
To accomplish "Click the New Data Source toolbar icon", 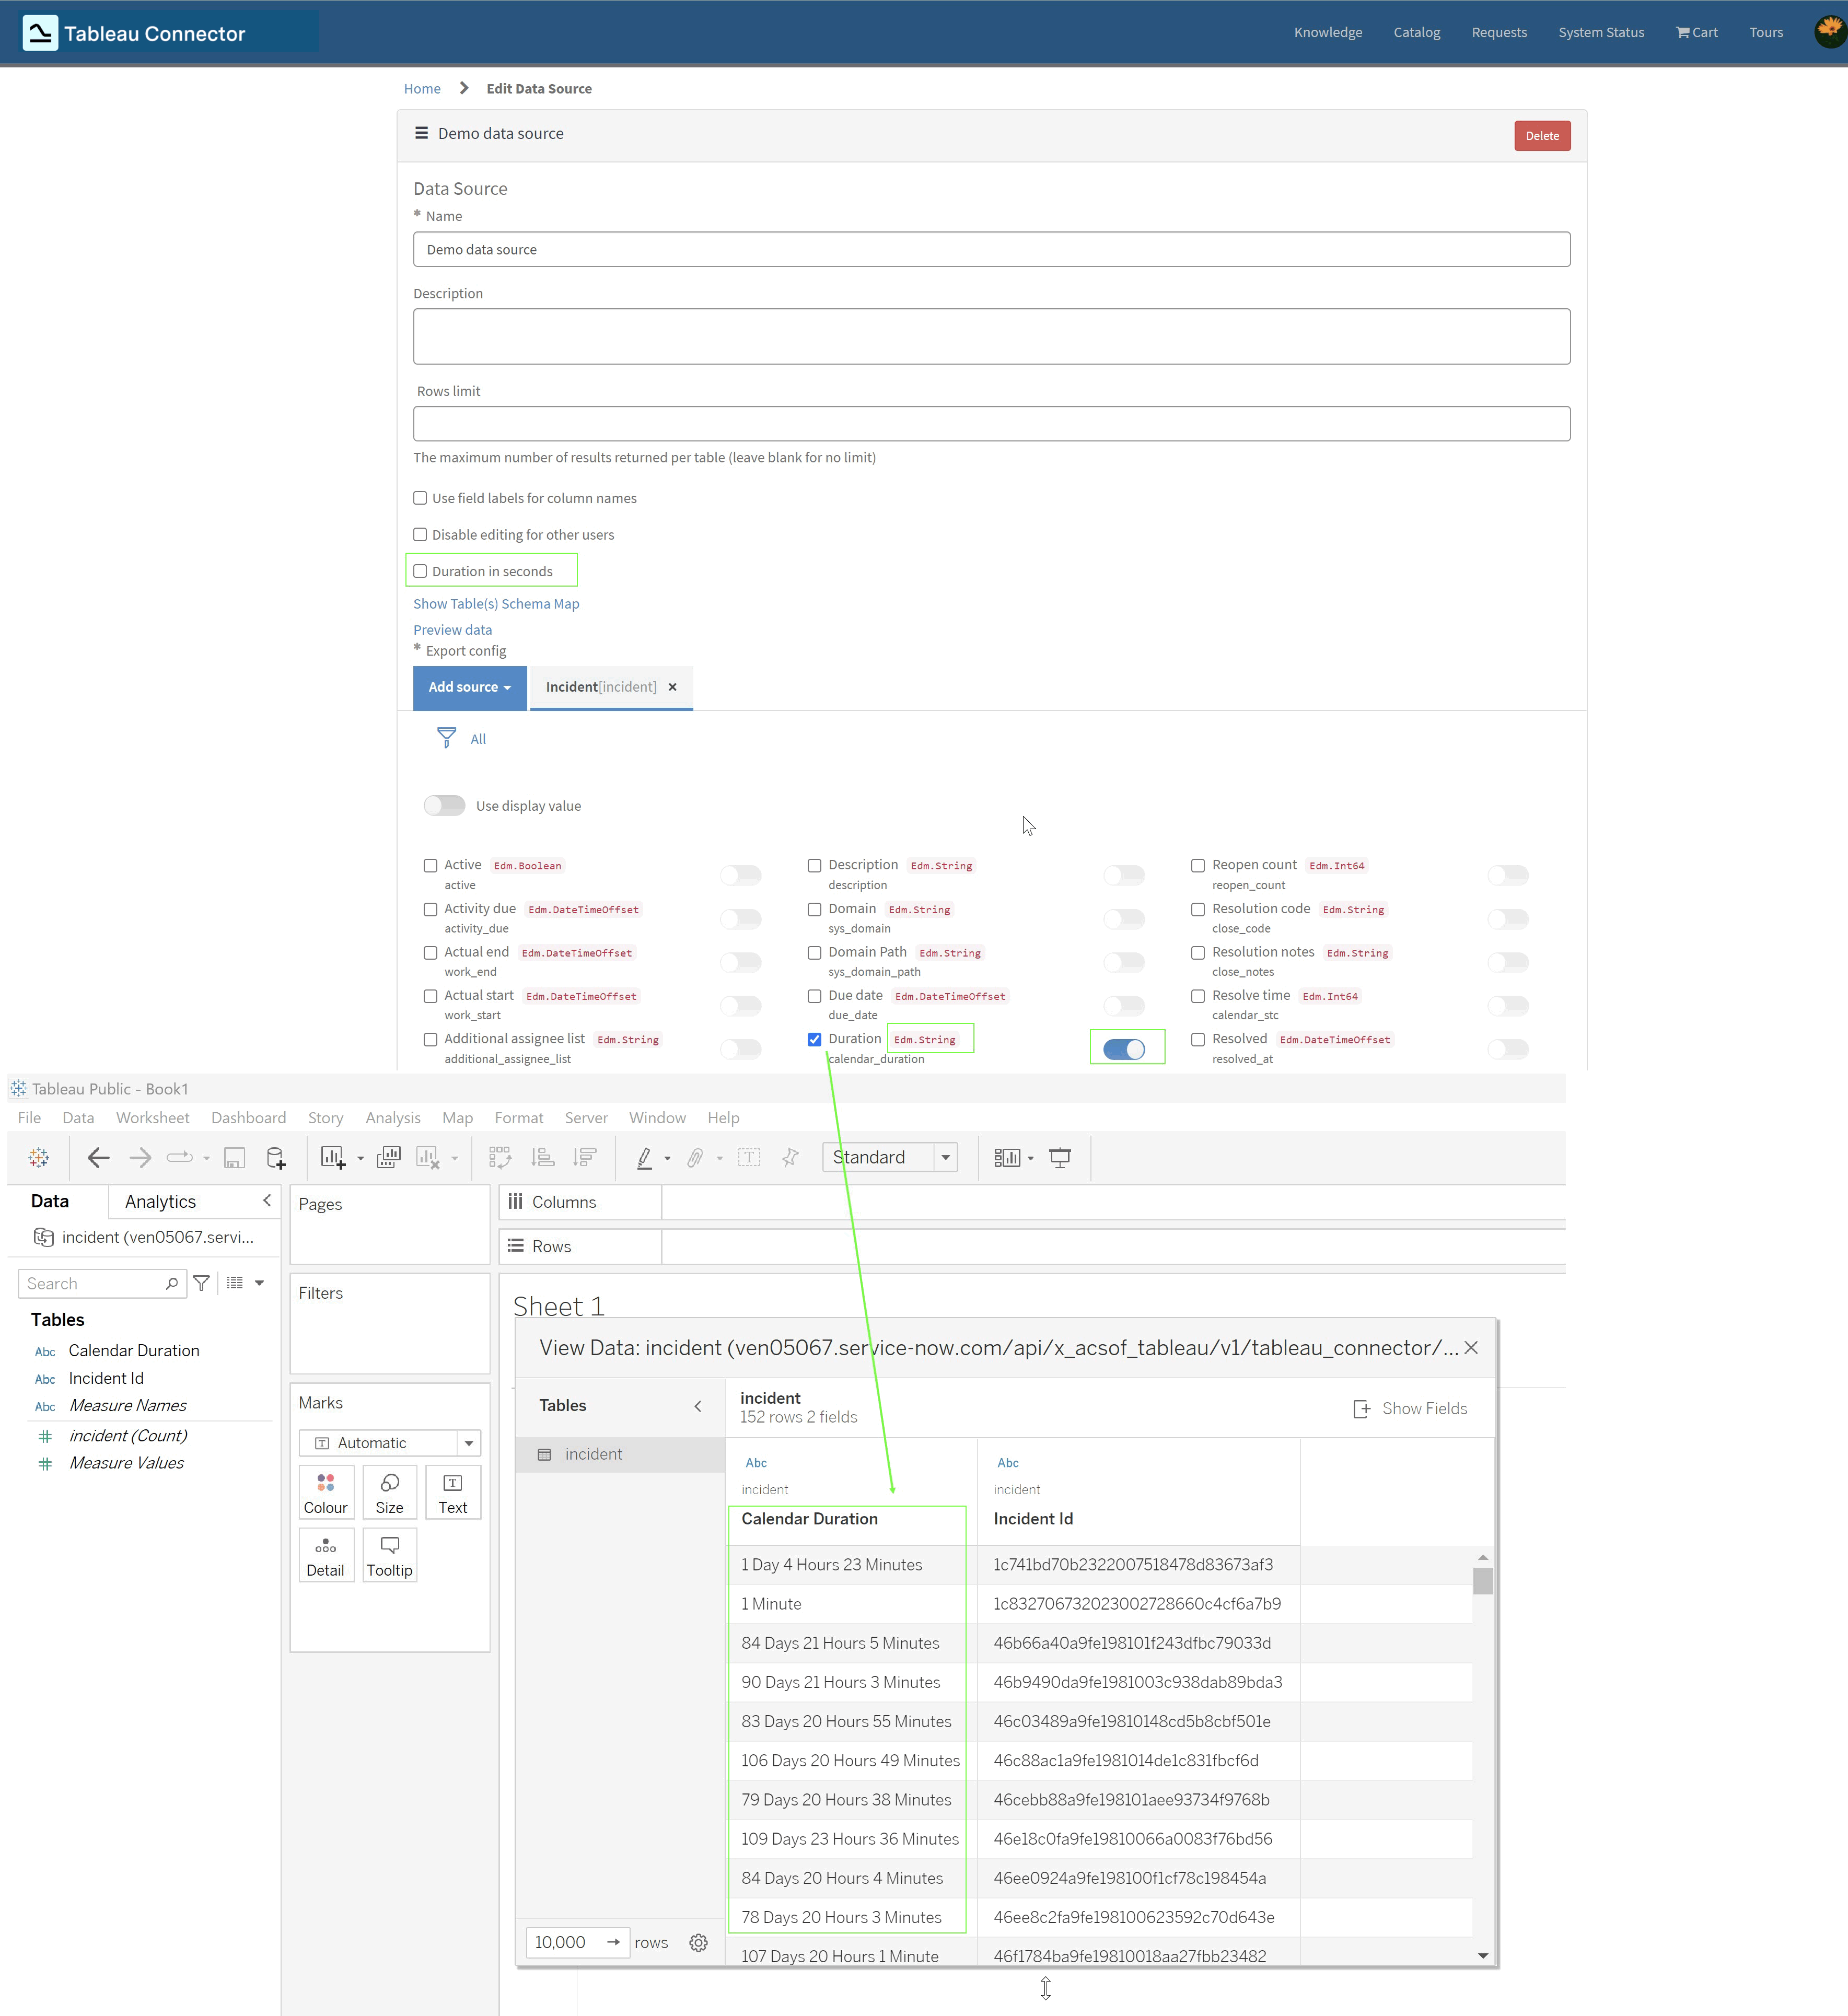I will coord(276,1157).
